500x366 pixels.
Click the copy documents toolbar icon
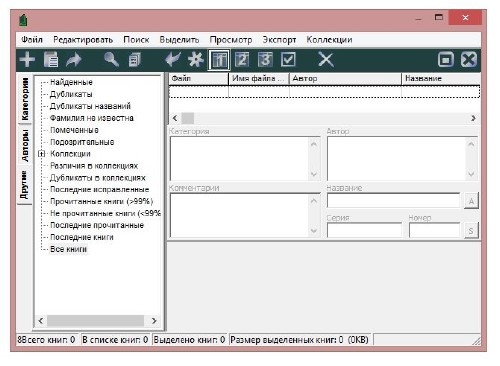pos(135,60)
